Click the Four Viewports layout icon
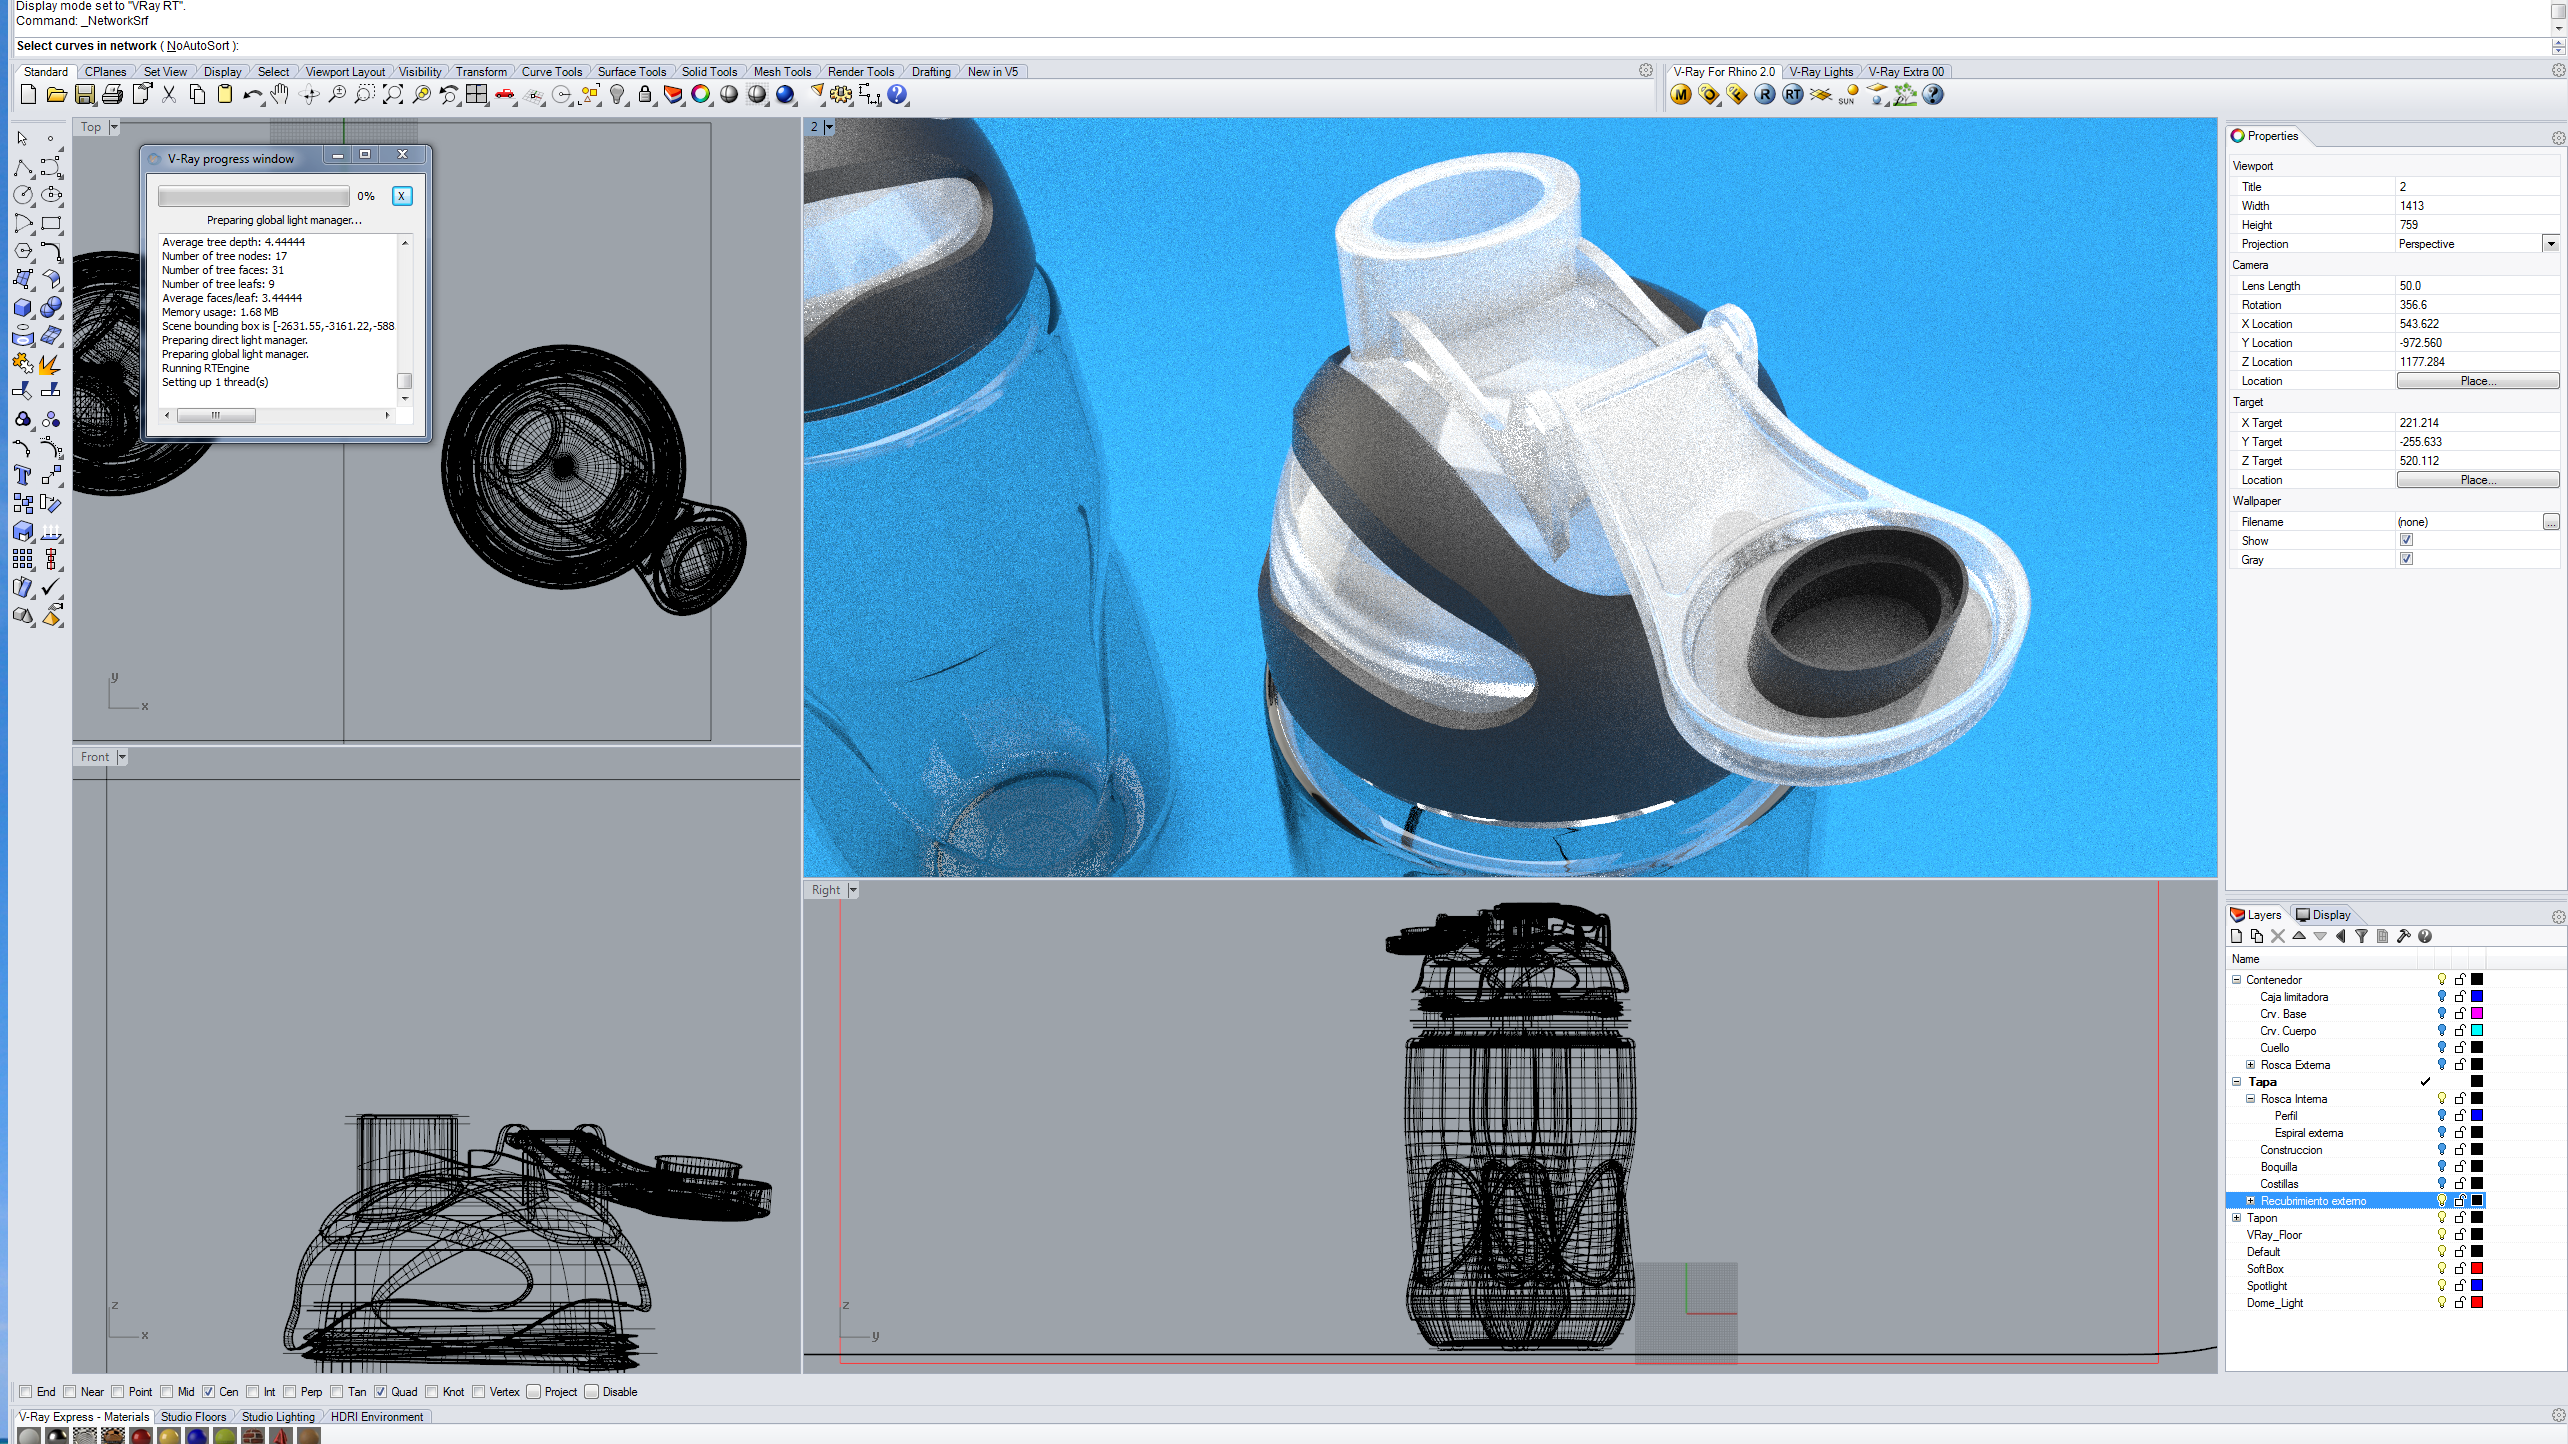The width and height of the screenshot is (2568, 1444). 477,95
